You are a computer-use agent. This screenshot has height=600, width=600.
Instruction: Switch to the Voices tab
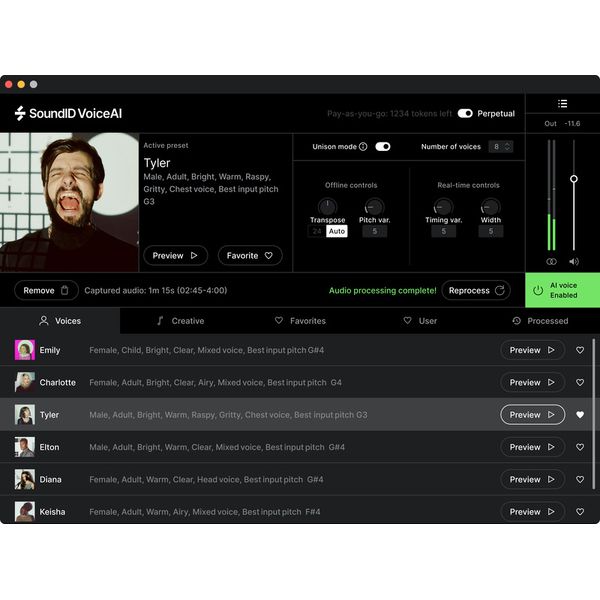(60, 321)
